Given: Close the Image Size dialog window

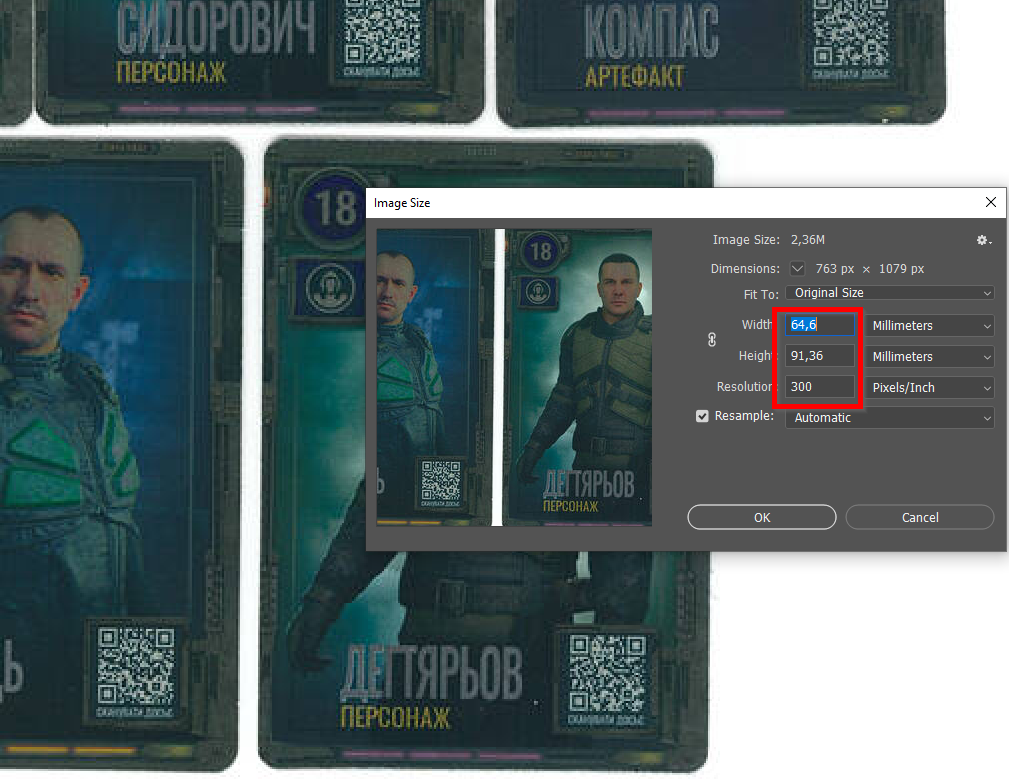Looking at the screenshot, I should tap(990, 202).
